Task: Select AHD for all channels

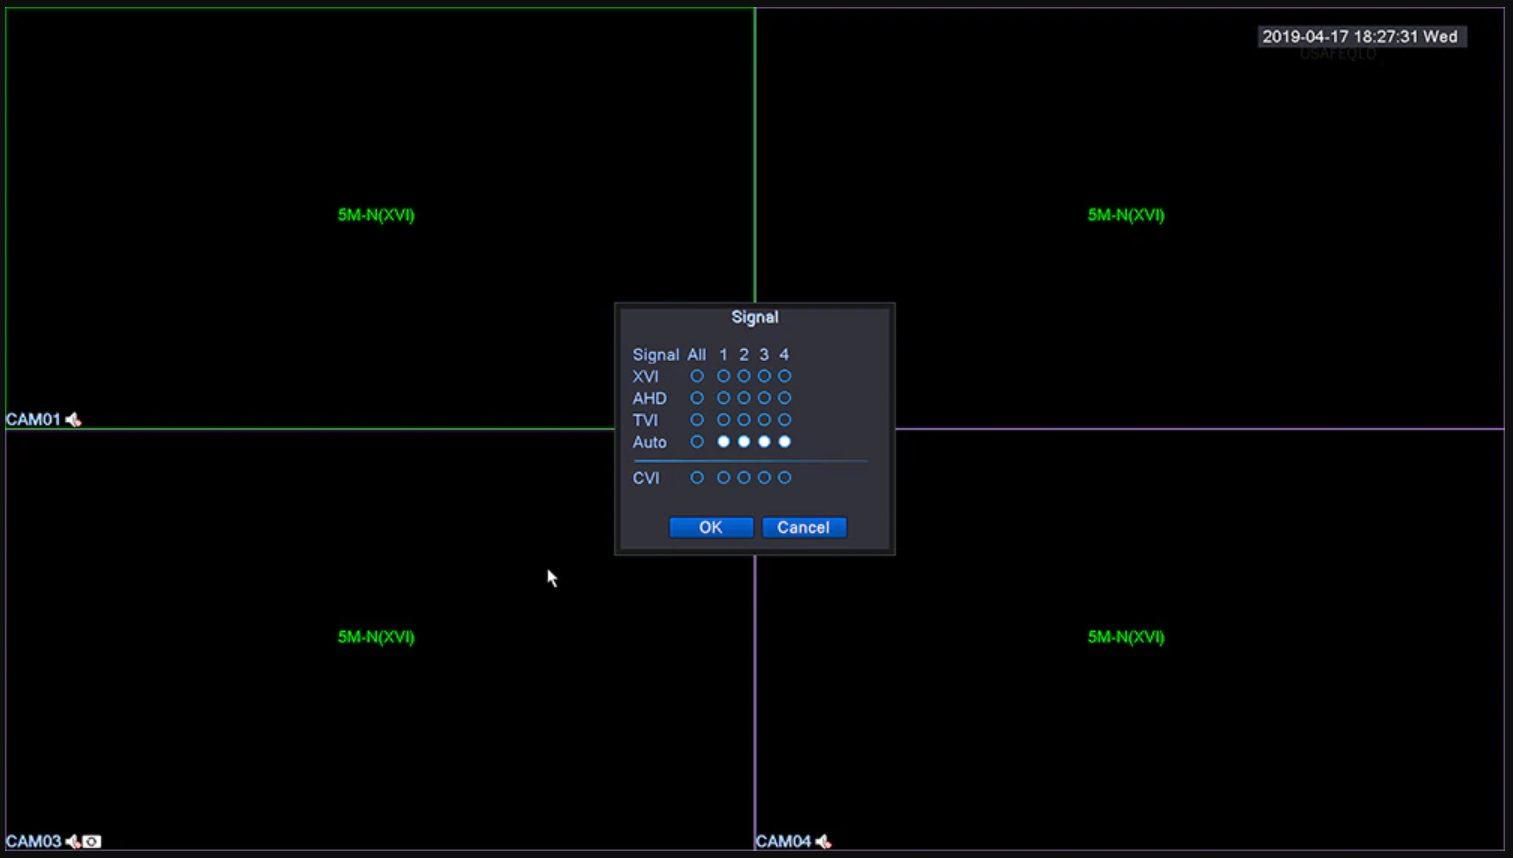Action: (x=697, y=398)
